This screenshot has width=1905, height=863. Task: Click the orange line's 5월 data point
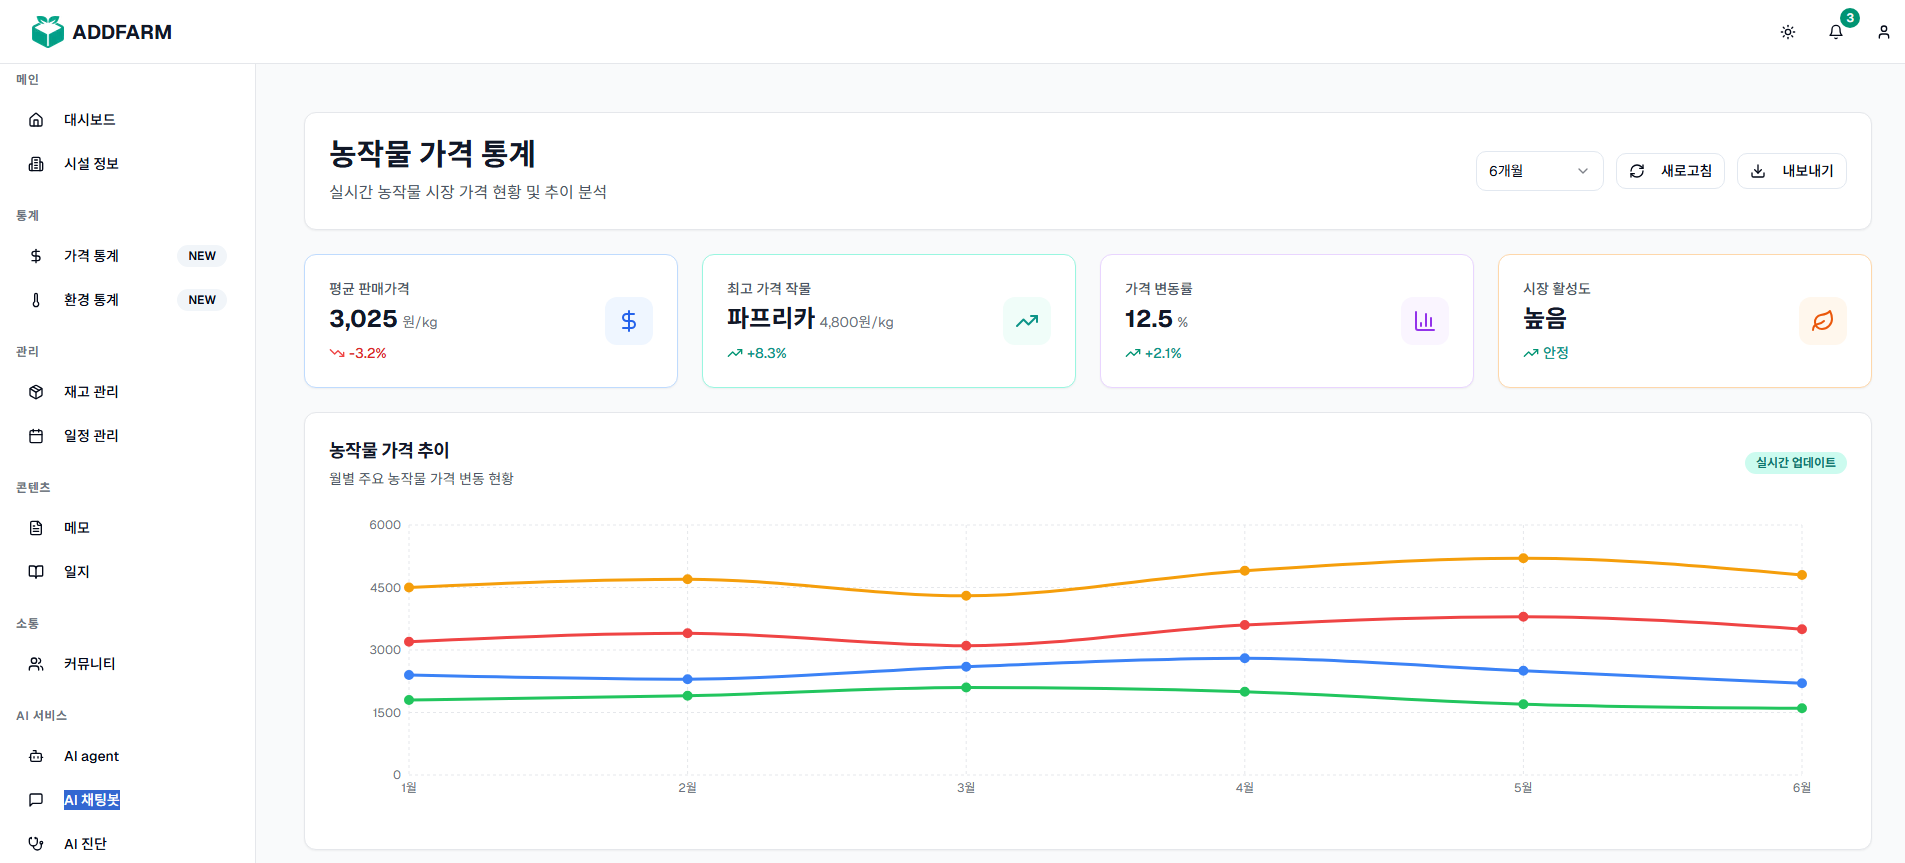pyautogui.click(x=1523, y=558)
